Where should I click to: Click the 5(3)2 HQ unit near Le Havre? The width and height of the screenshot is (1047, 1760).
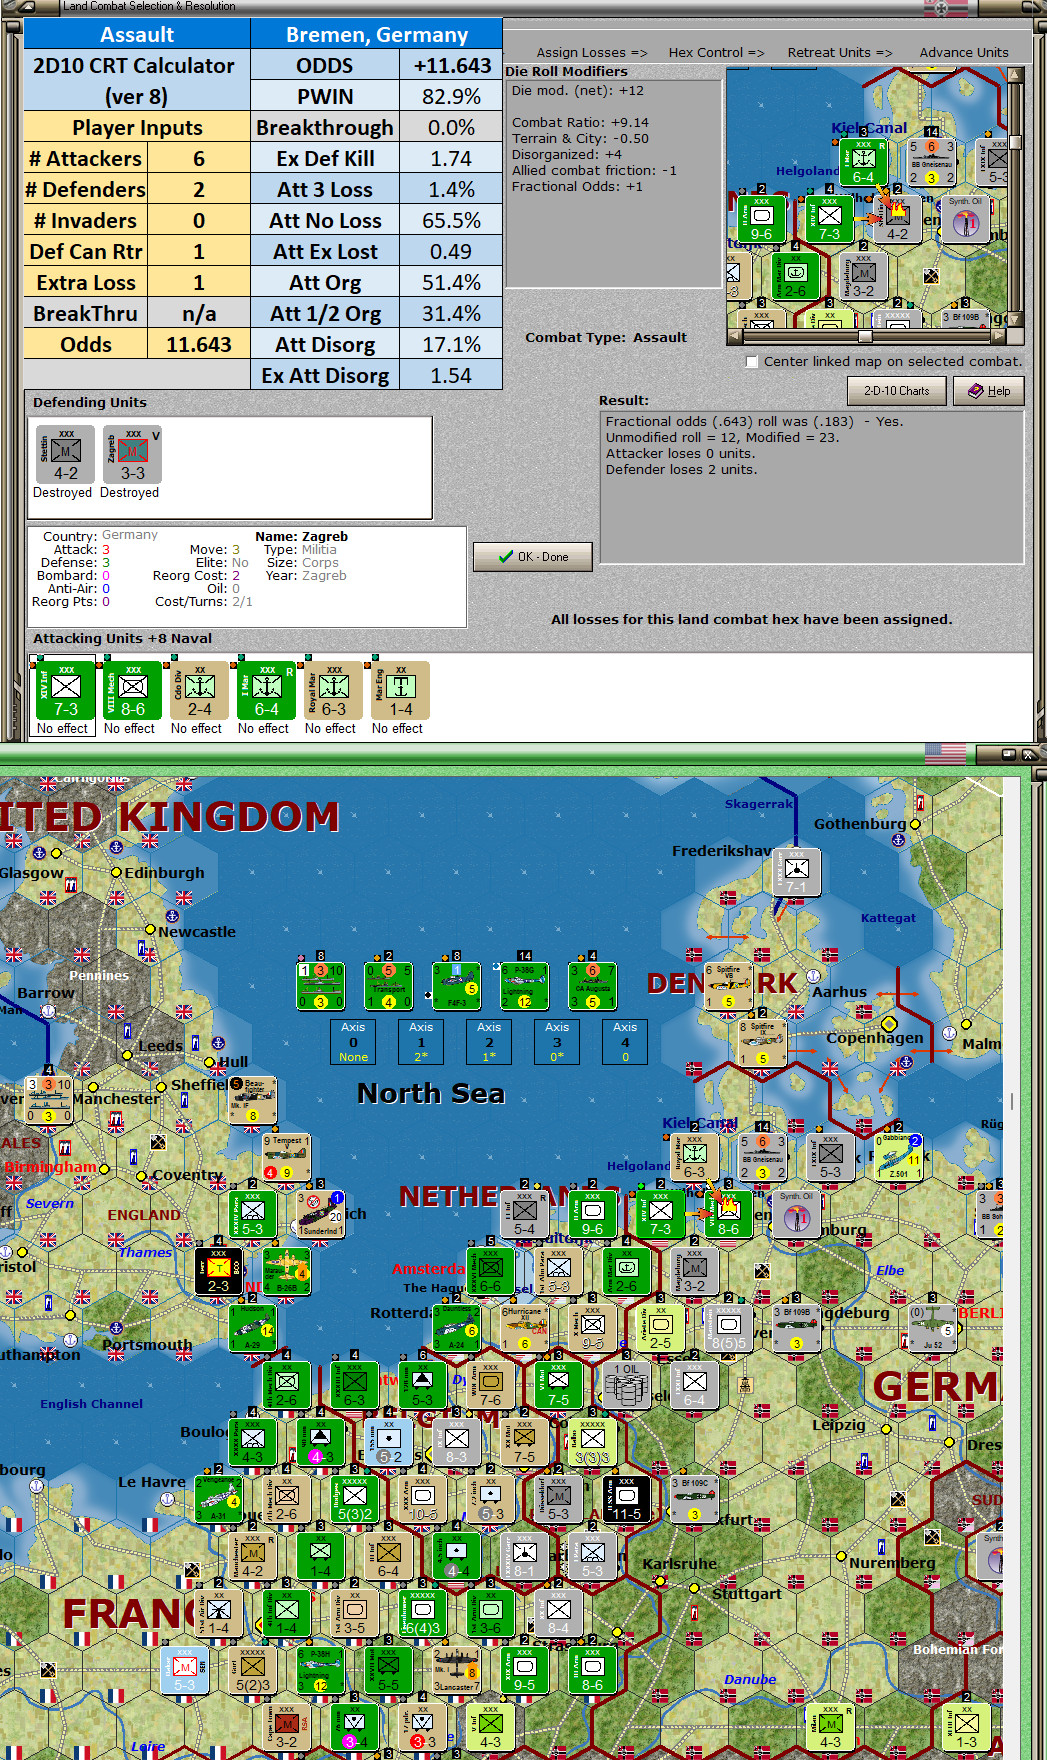click(x=354, y=1499)
